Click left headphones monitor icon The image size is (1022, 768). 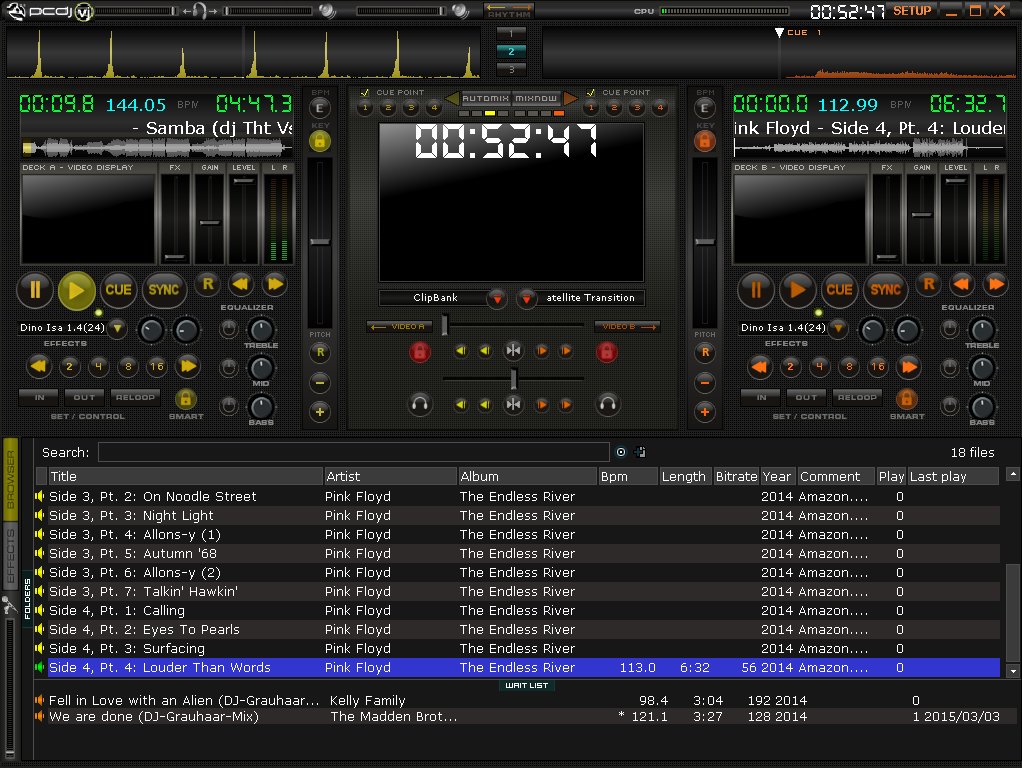click(421, 404)
